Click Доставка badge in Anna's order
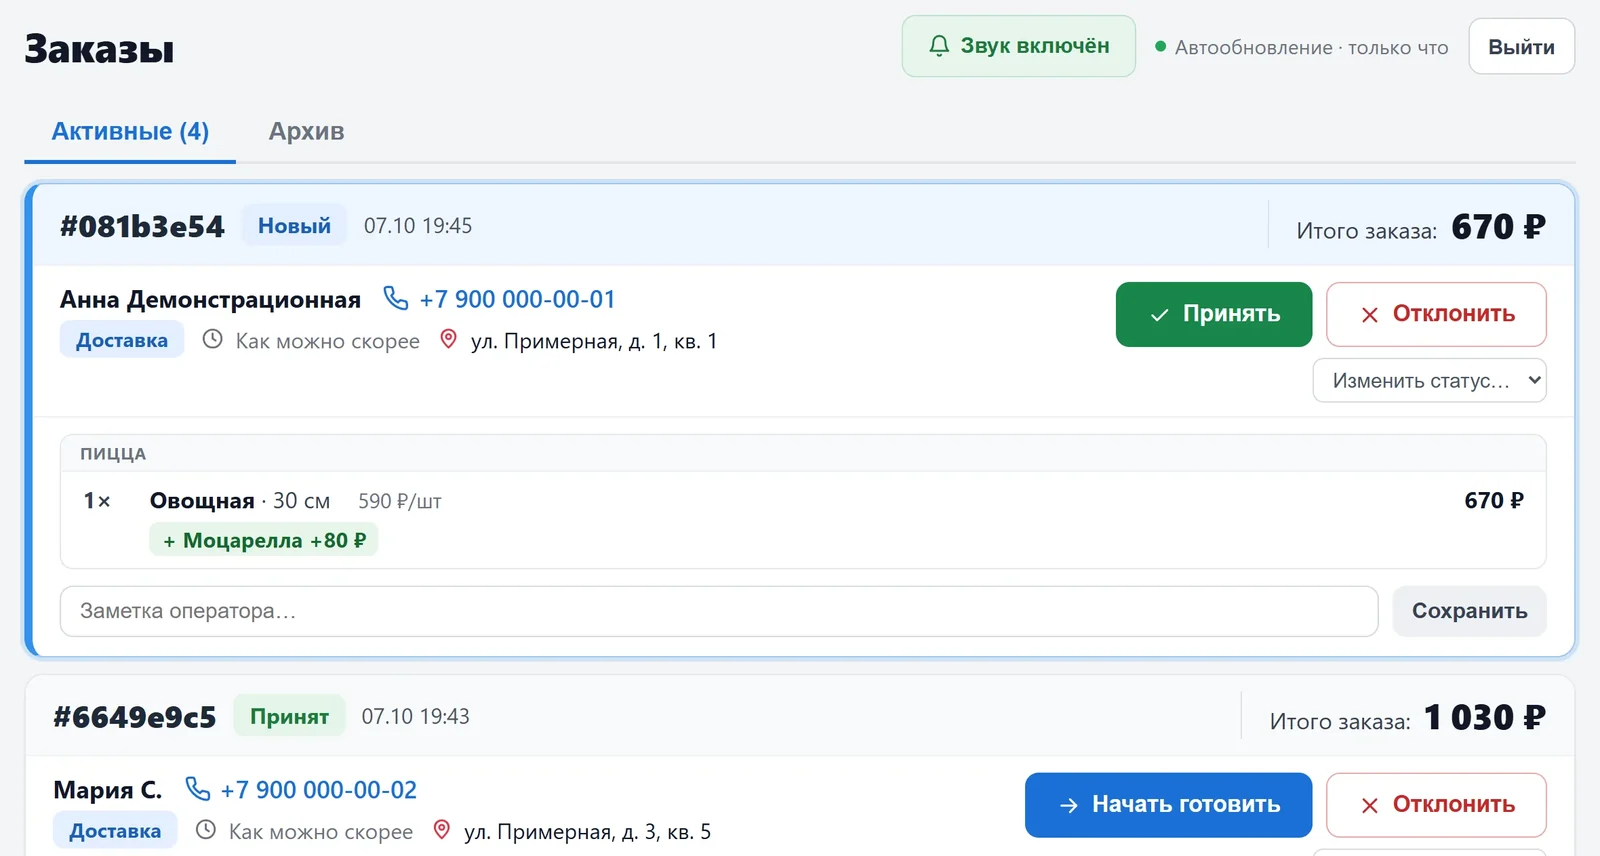Viewport: 1600px width, 856px height. click(122, 340)
